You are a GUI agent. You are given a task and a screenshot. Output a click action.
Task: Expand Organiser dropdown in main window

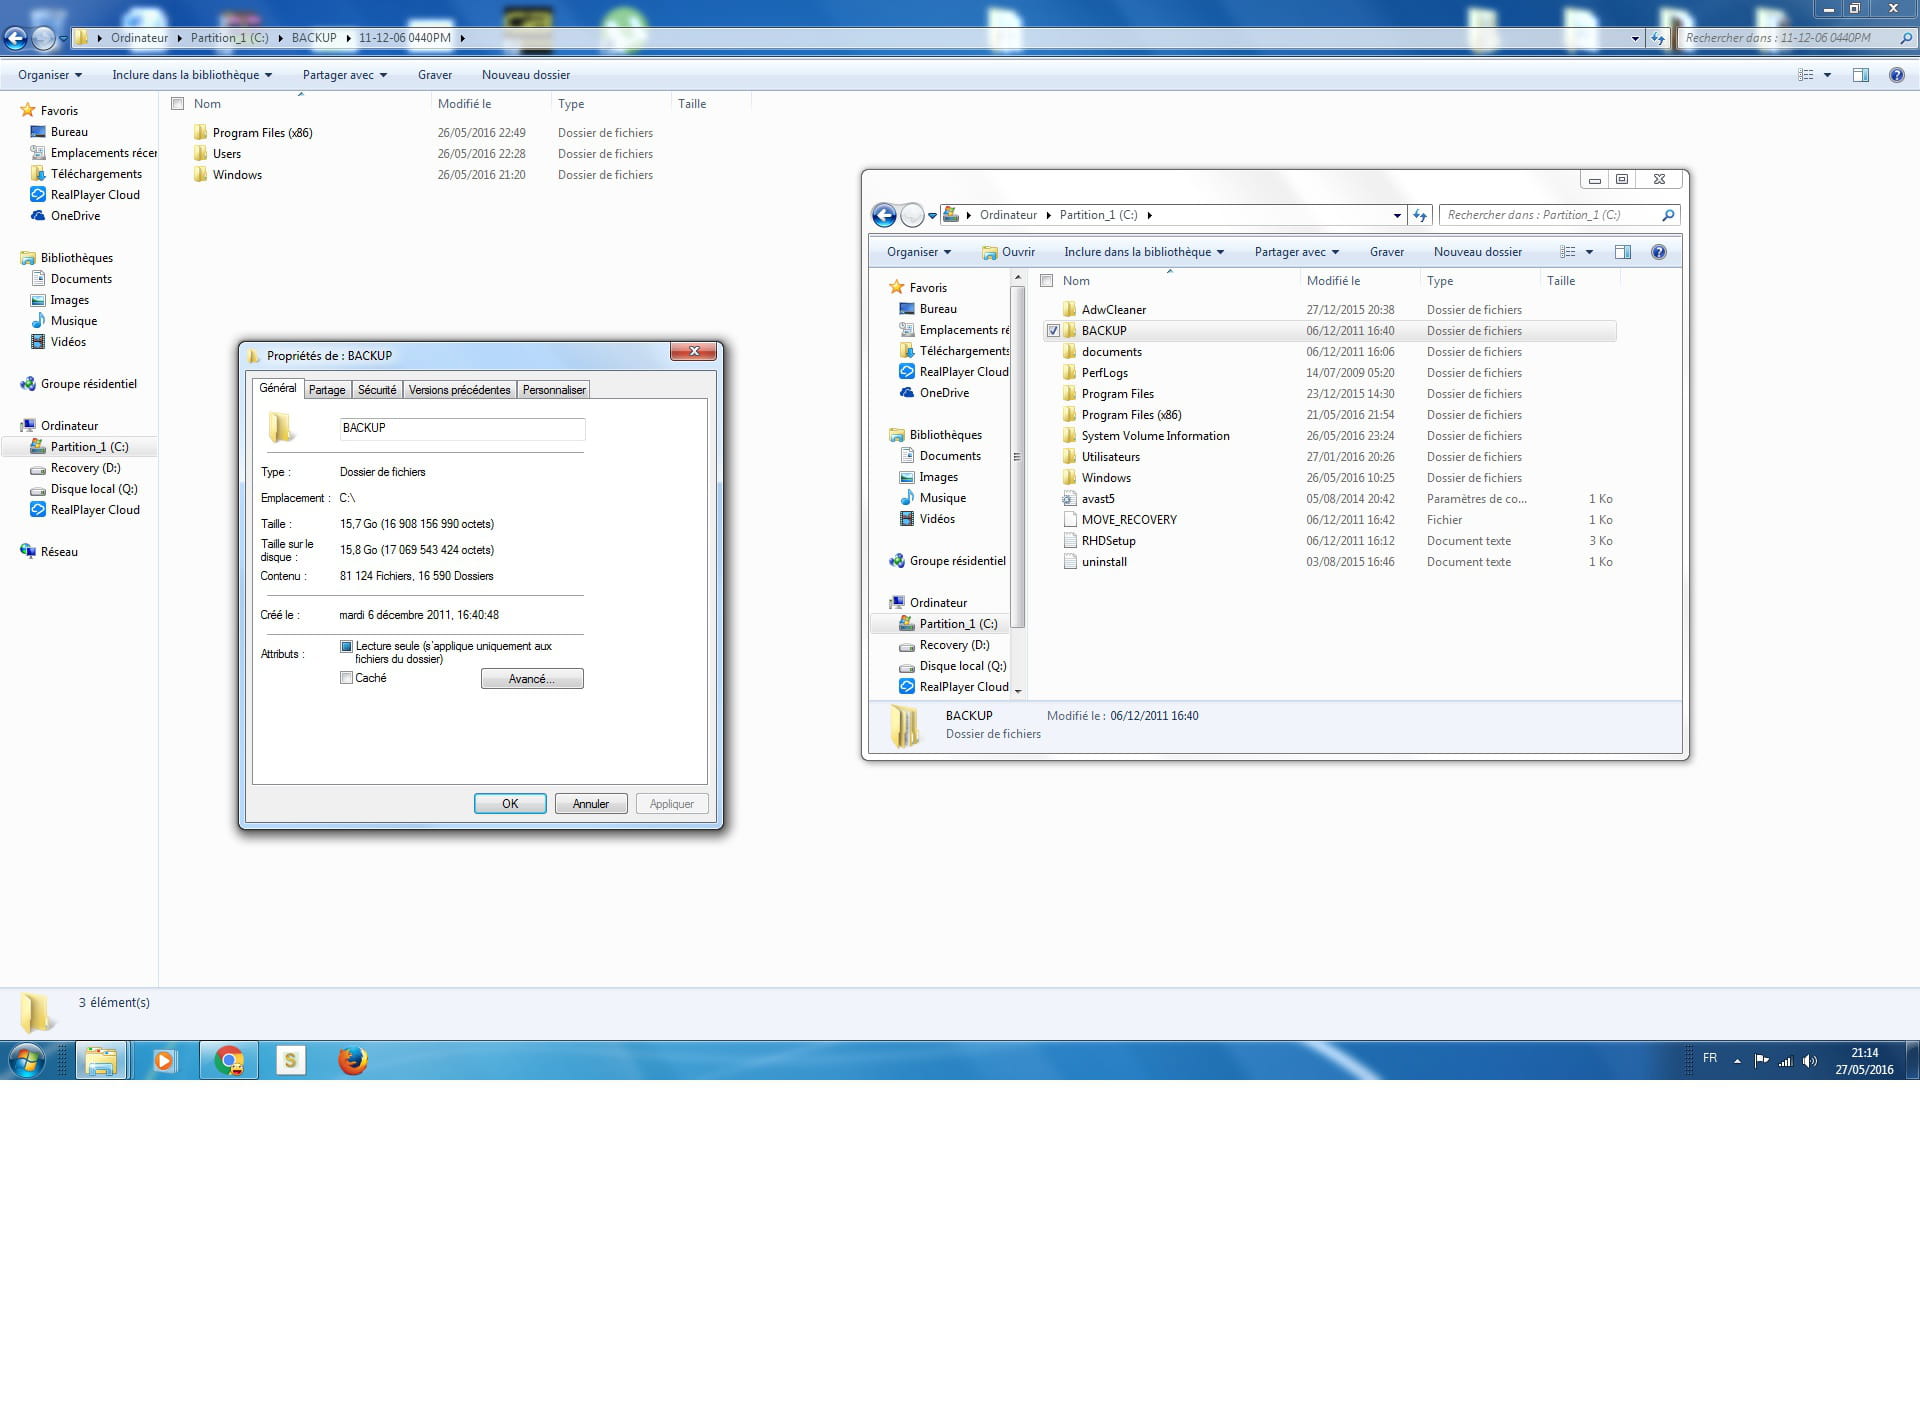point(50,75)
